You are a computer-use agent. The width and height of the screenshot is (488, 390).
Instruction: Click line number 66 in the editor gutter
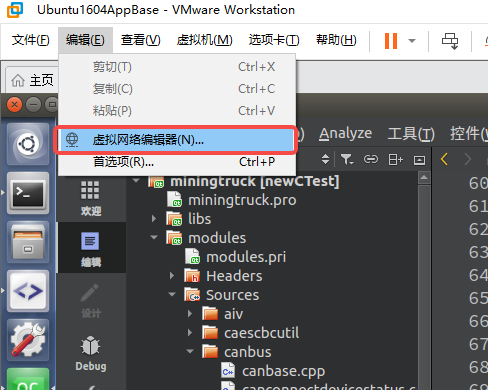click(478, 321)
